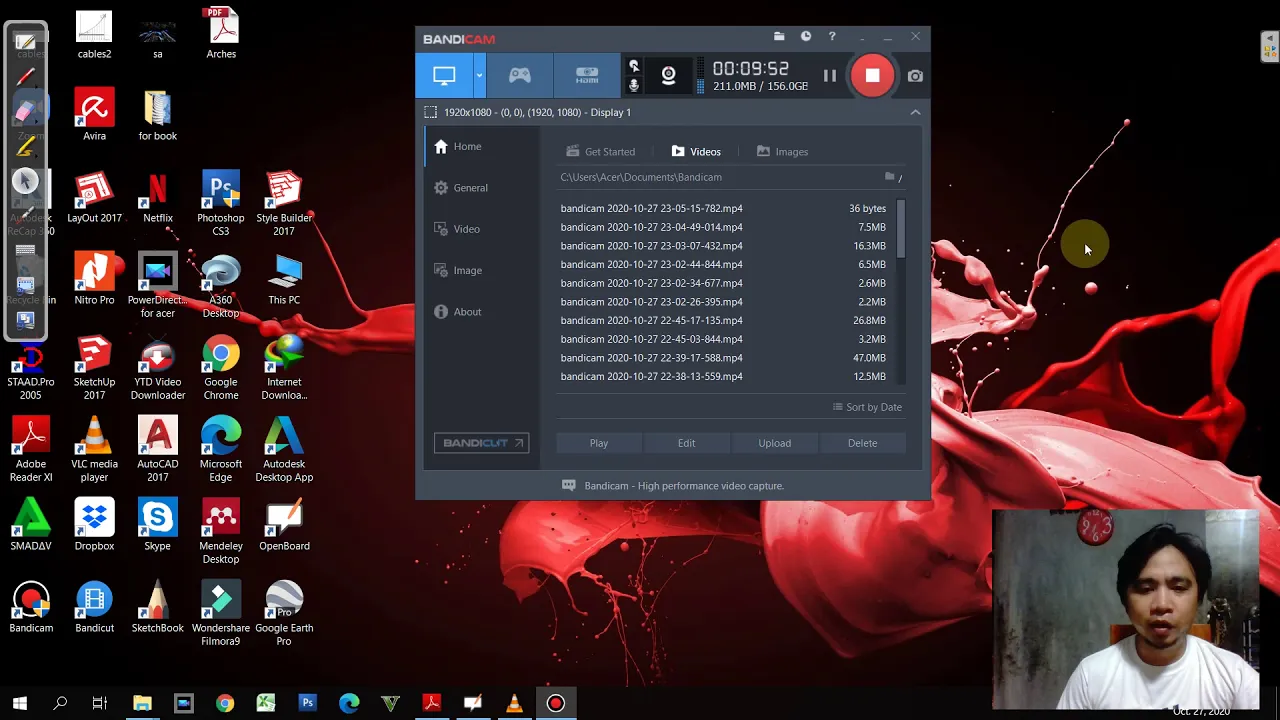1280x720 pixels.
Task: Click the rectangle area selection icon
Action: 430,113
